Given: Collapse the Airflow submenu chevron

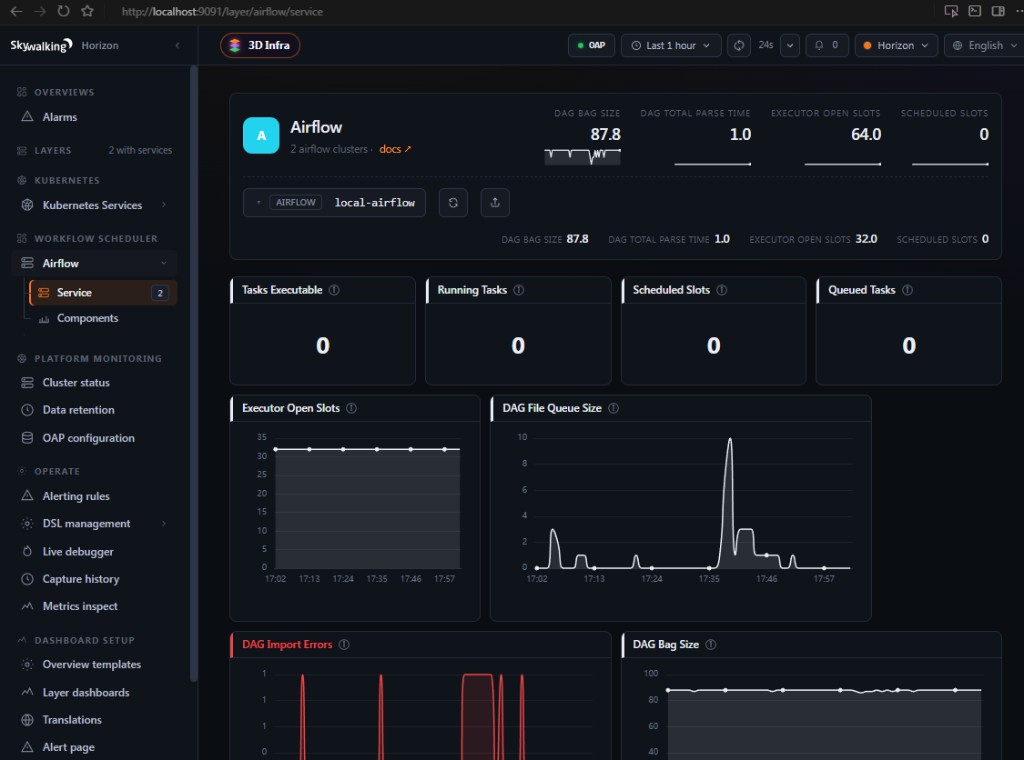Looking at the screenshot, I should pos(164,262).
